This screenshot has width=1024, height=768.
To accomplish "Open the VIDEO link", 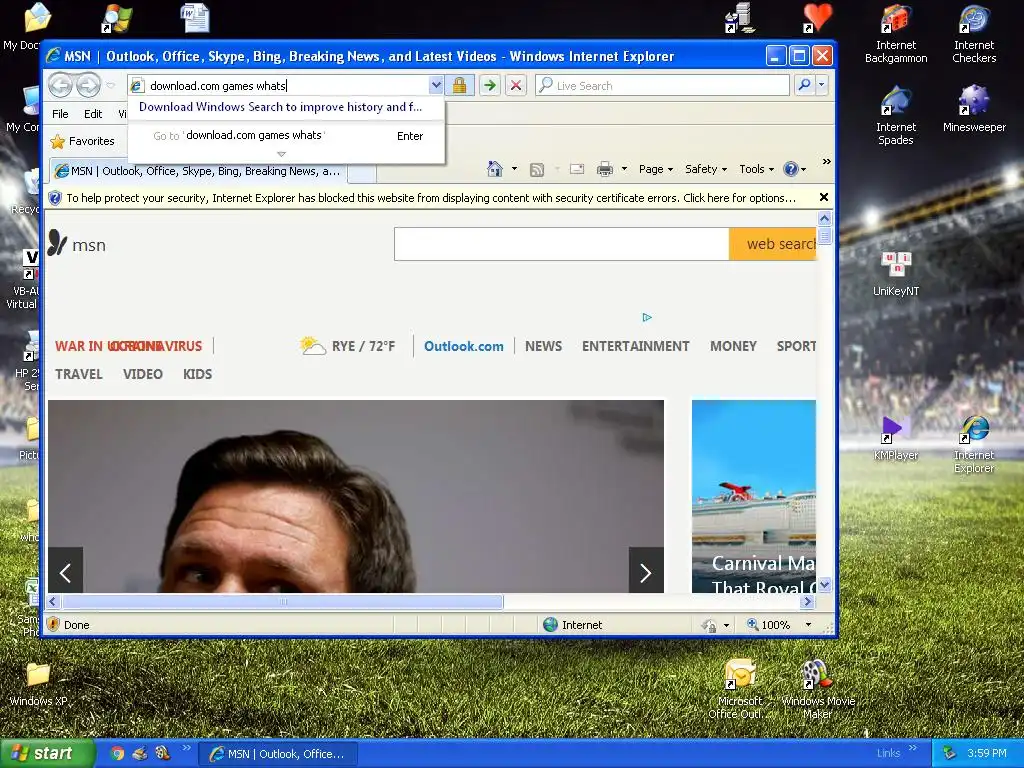I will [142, 374].
